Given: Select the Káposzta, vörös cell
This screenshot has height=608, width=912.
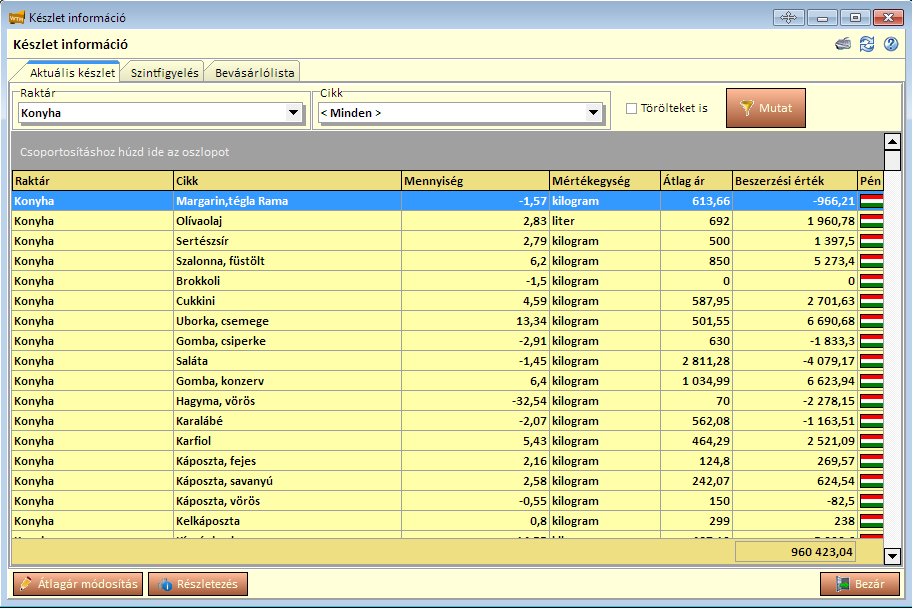Looking at the screenshot, I should tap(287, 501).
